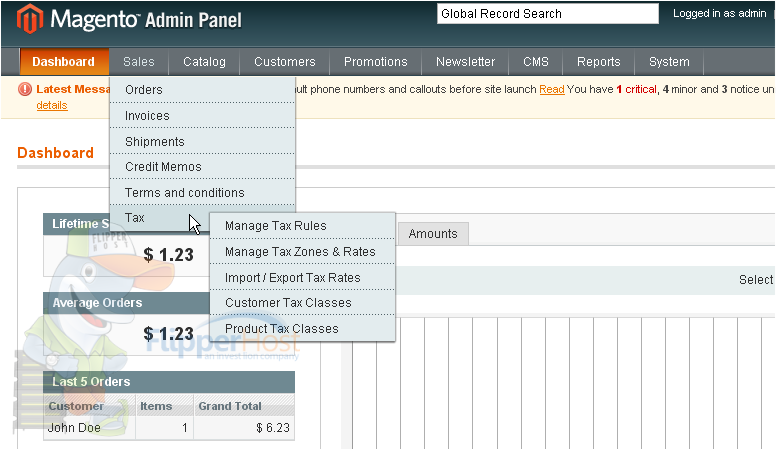The width and height of the screenshot is (776, 450).
Task: Open the details link under Latest Message
Action: [52, 105]
